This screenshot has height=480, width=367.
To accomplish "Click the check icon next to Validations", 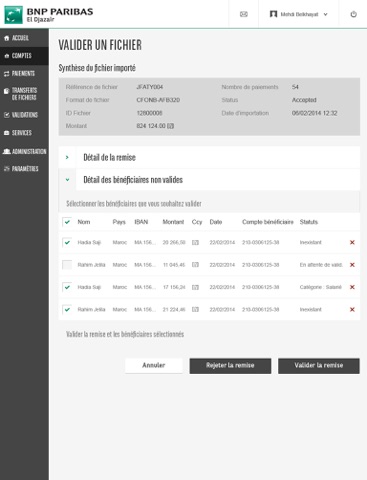I will pyautogui.click(x=7, y=115).
